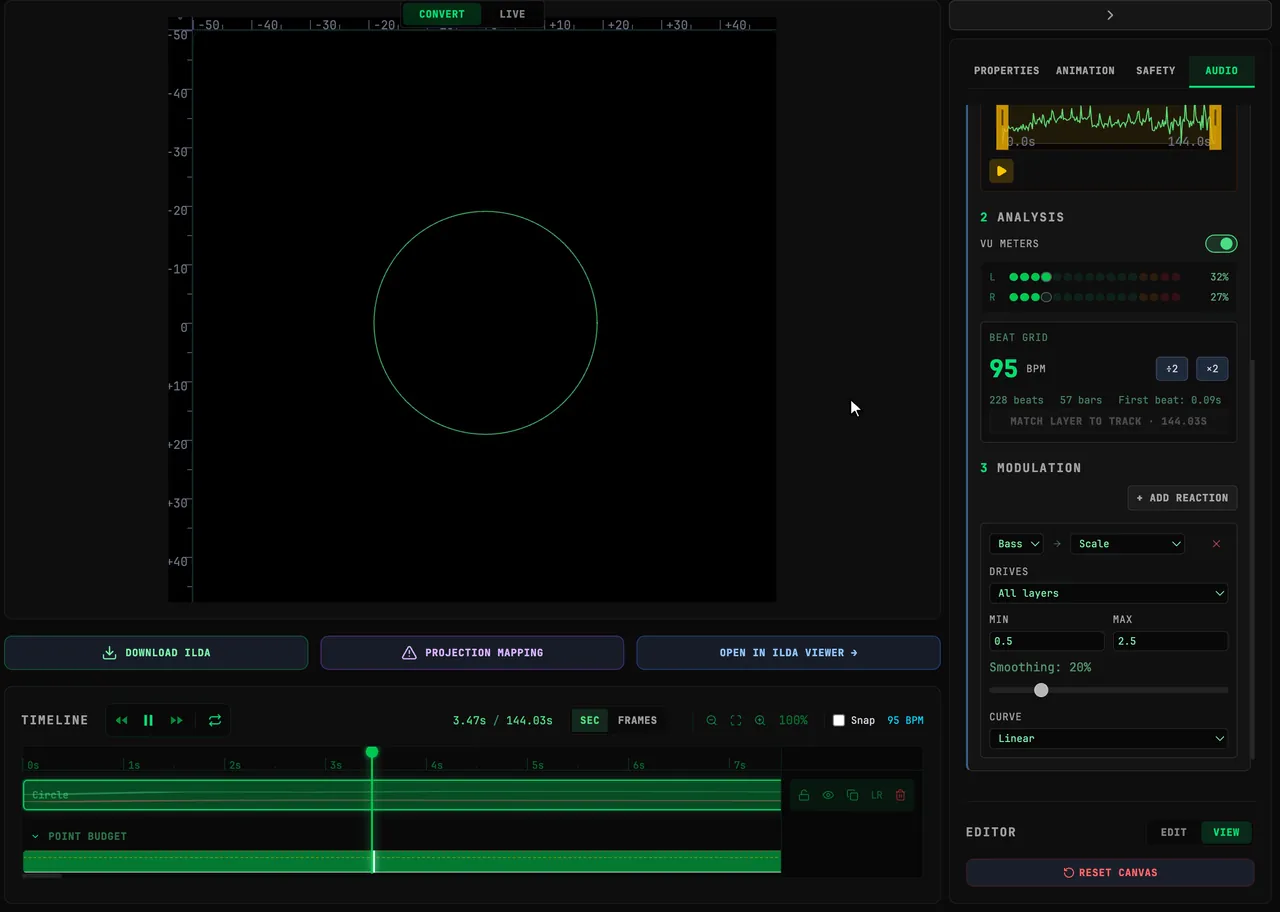This screenshot has width=1280, height=912.
Task: Expand the collapsed top panel chevron
Action: pyautogui.click(x=1110, y=15)
